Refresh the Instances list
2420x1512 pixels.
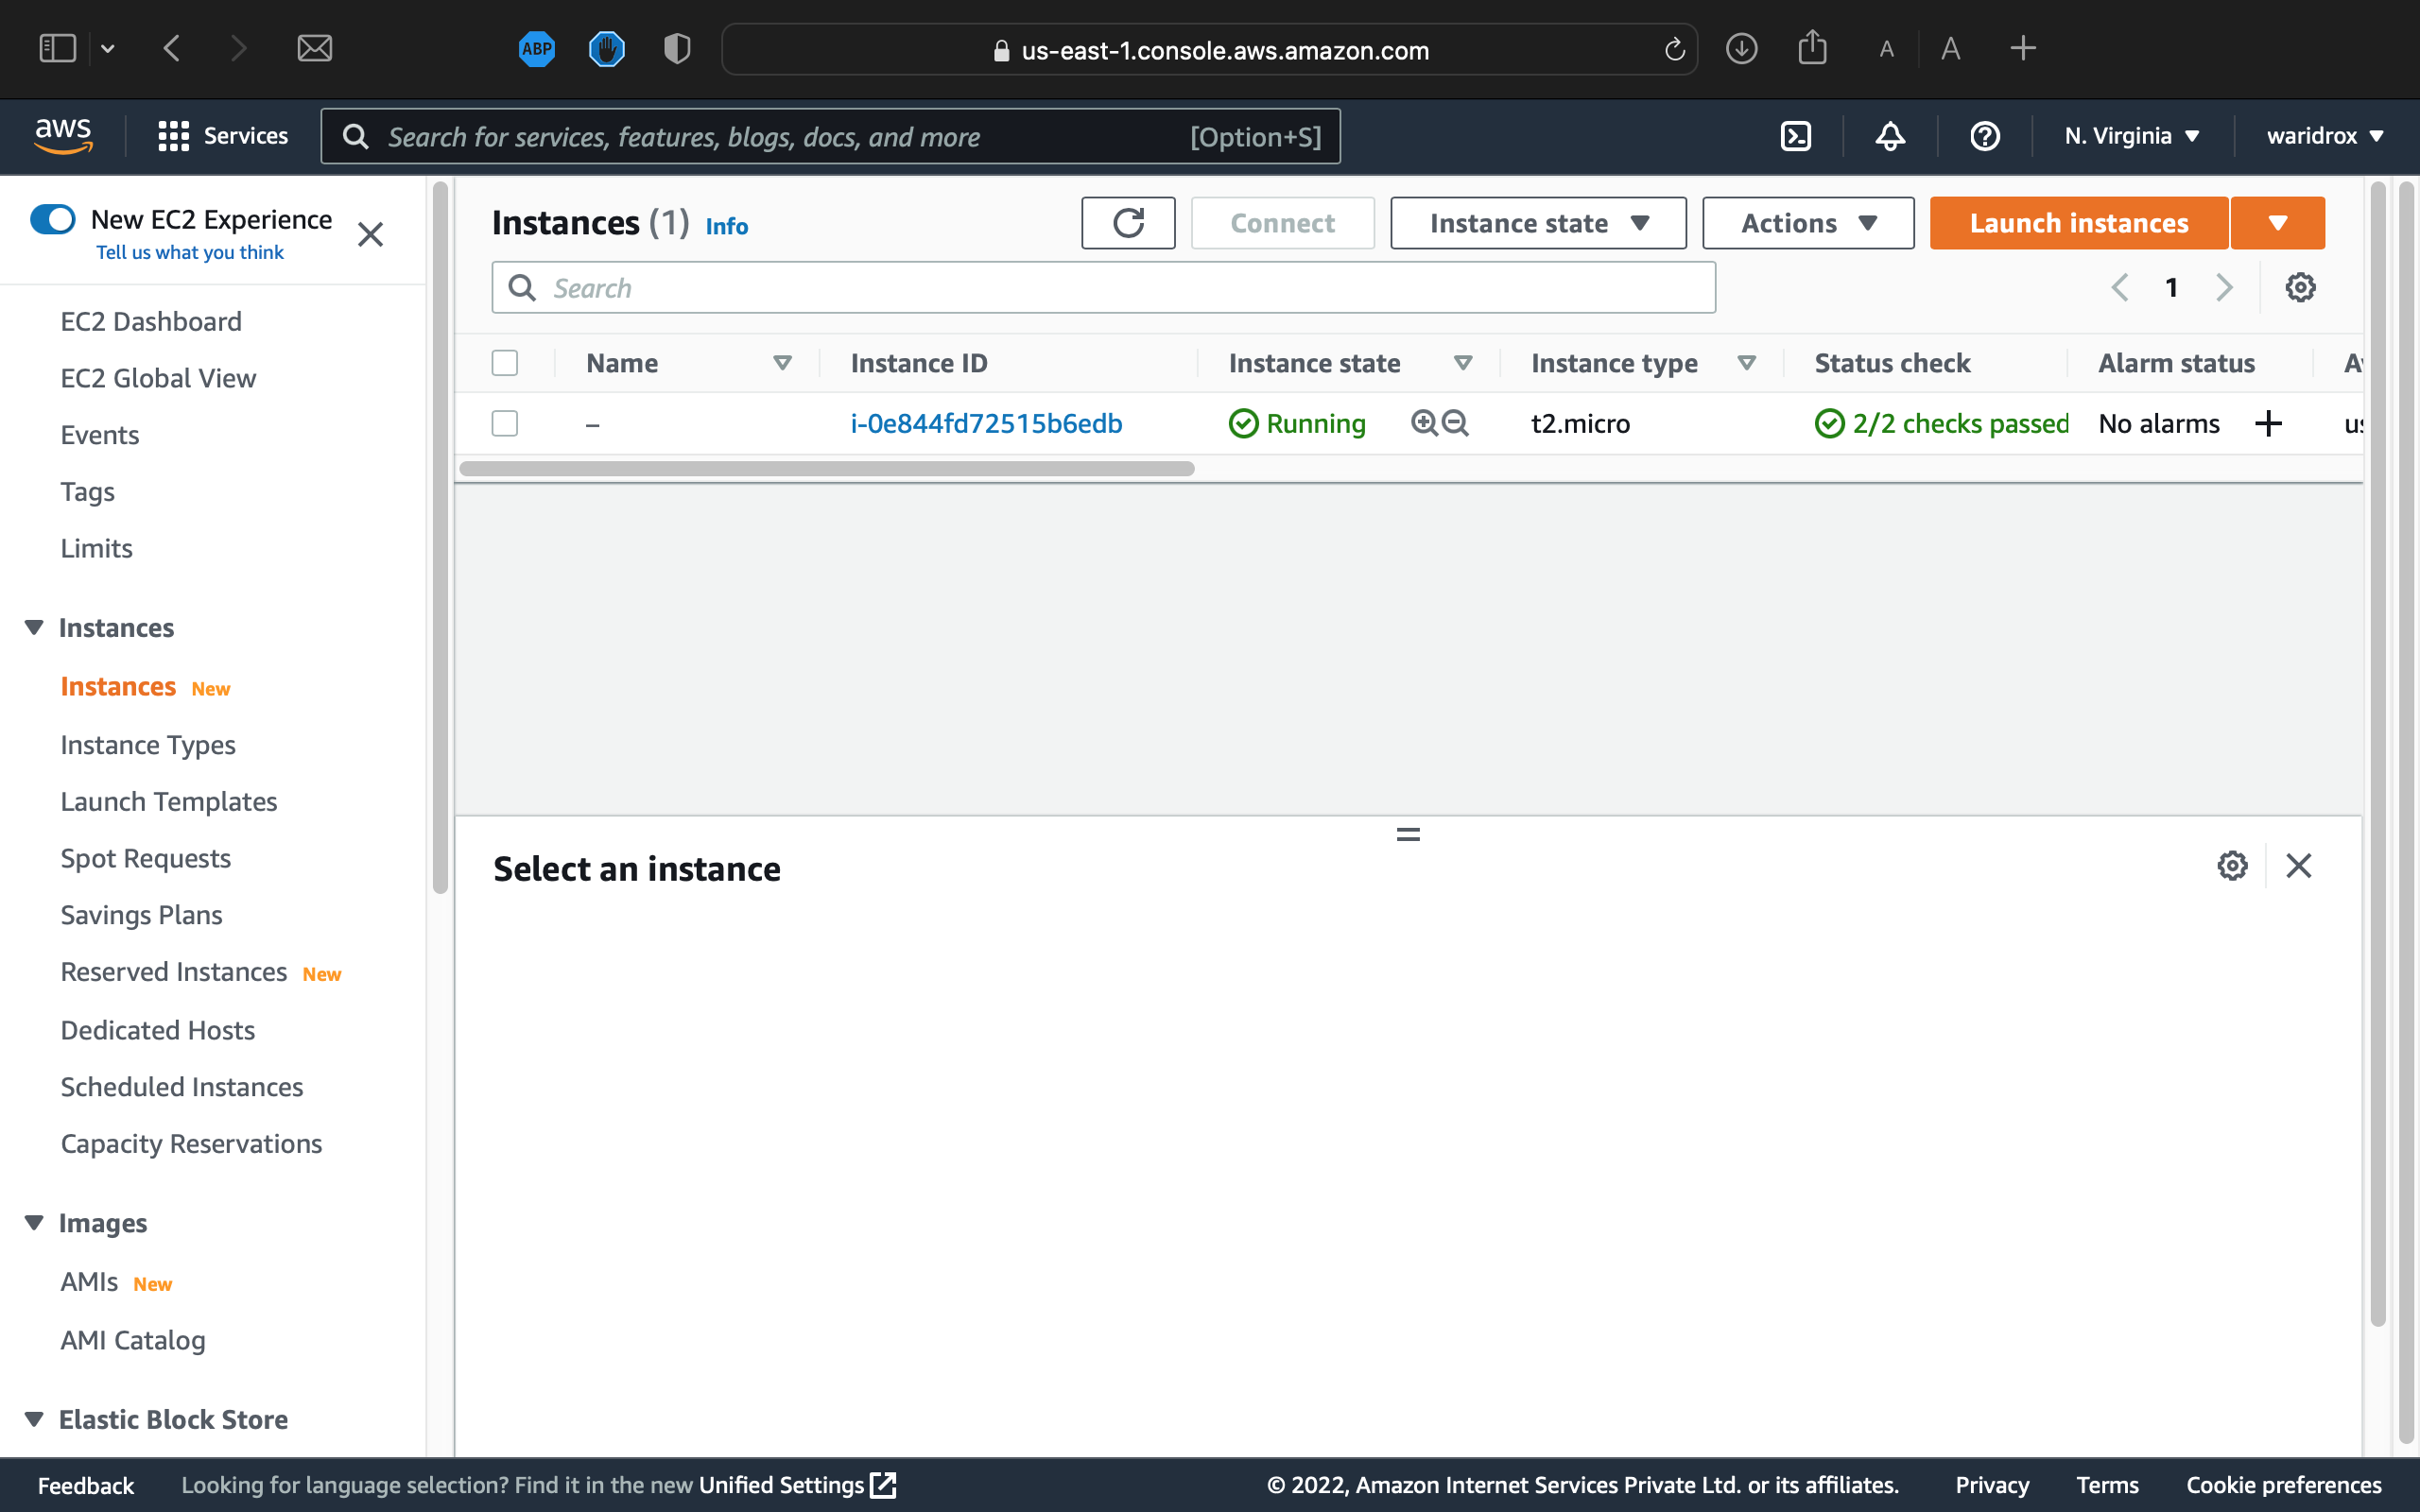(1128, 222)
